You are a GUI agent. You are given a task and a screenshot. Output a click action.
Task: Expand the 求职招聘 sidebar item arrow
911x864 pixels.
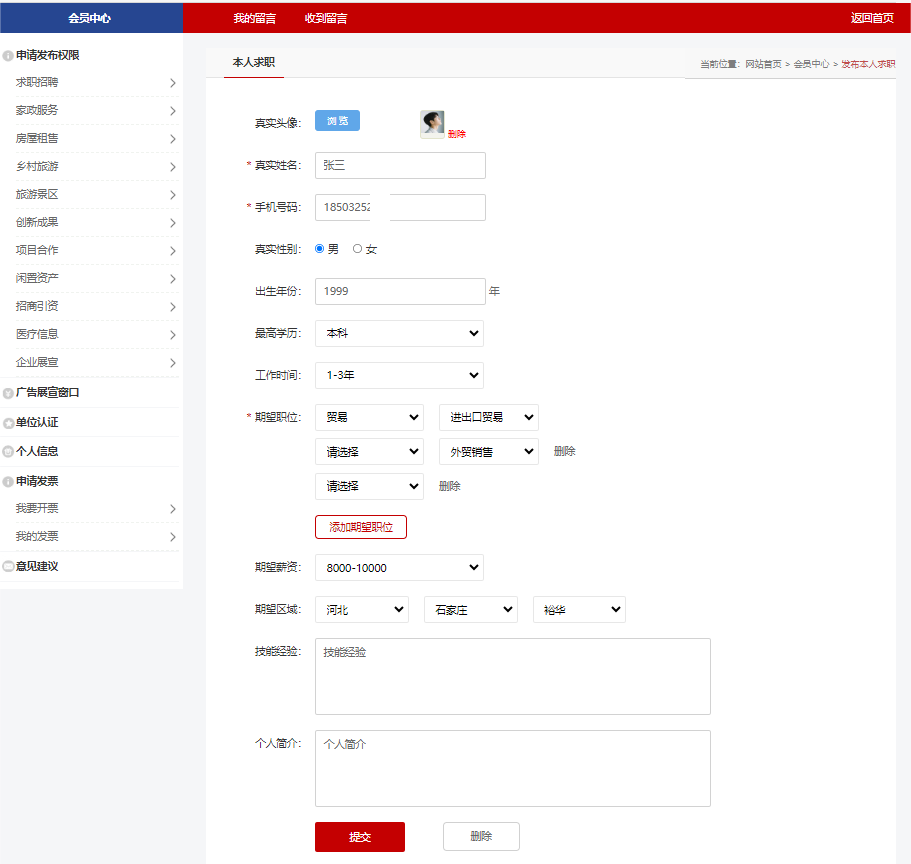pos(173,83)
